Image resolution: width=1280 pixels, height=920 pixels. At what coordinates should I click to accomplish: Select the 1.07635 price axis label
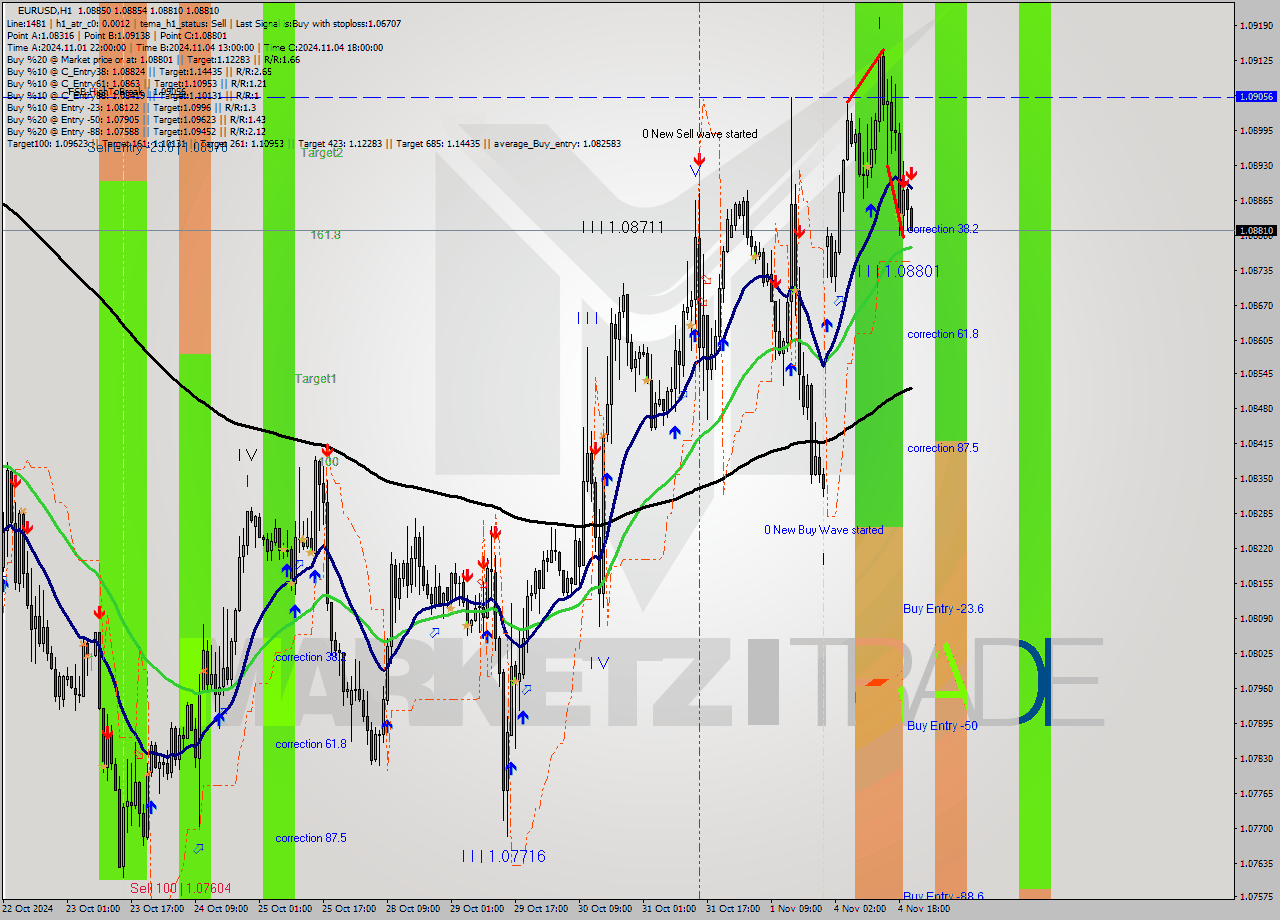click(x=1256, y=863)
